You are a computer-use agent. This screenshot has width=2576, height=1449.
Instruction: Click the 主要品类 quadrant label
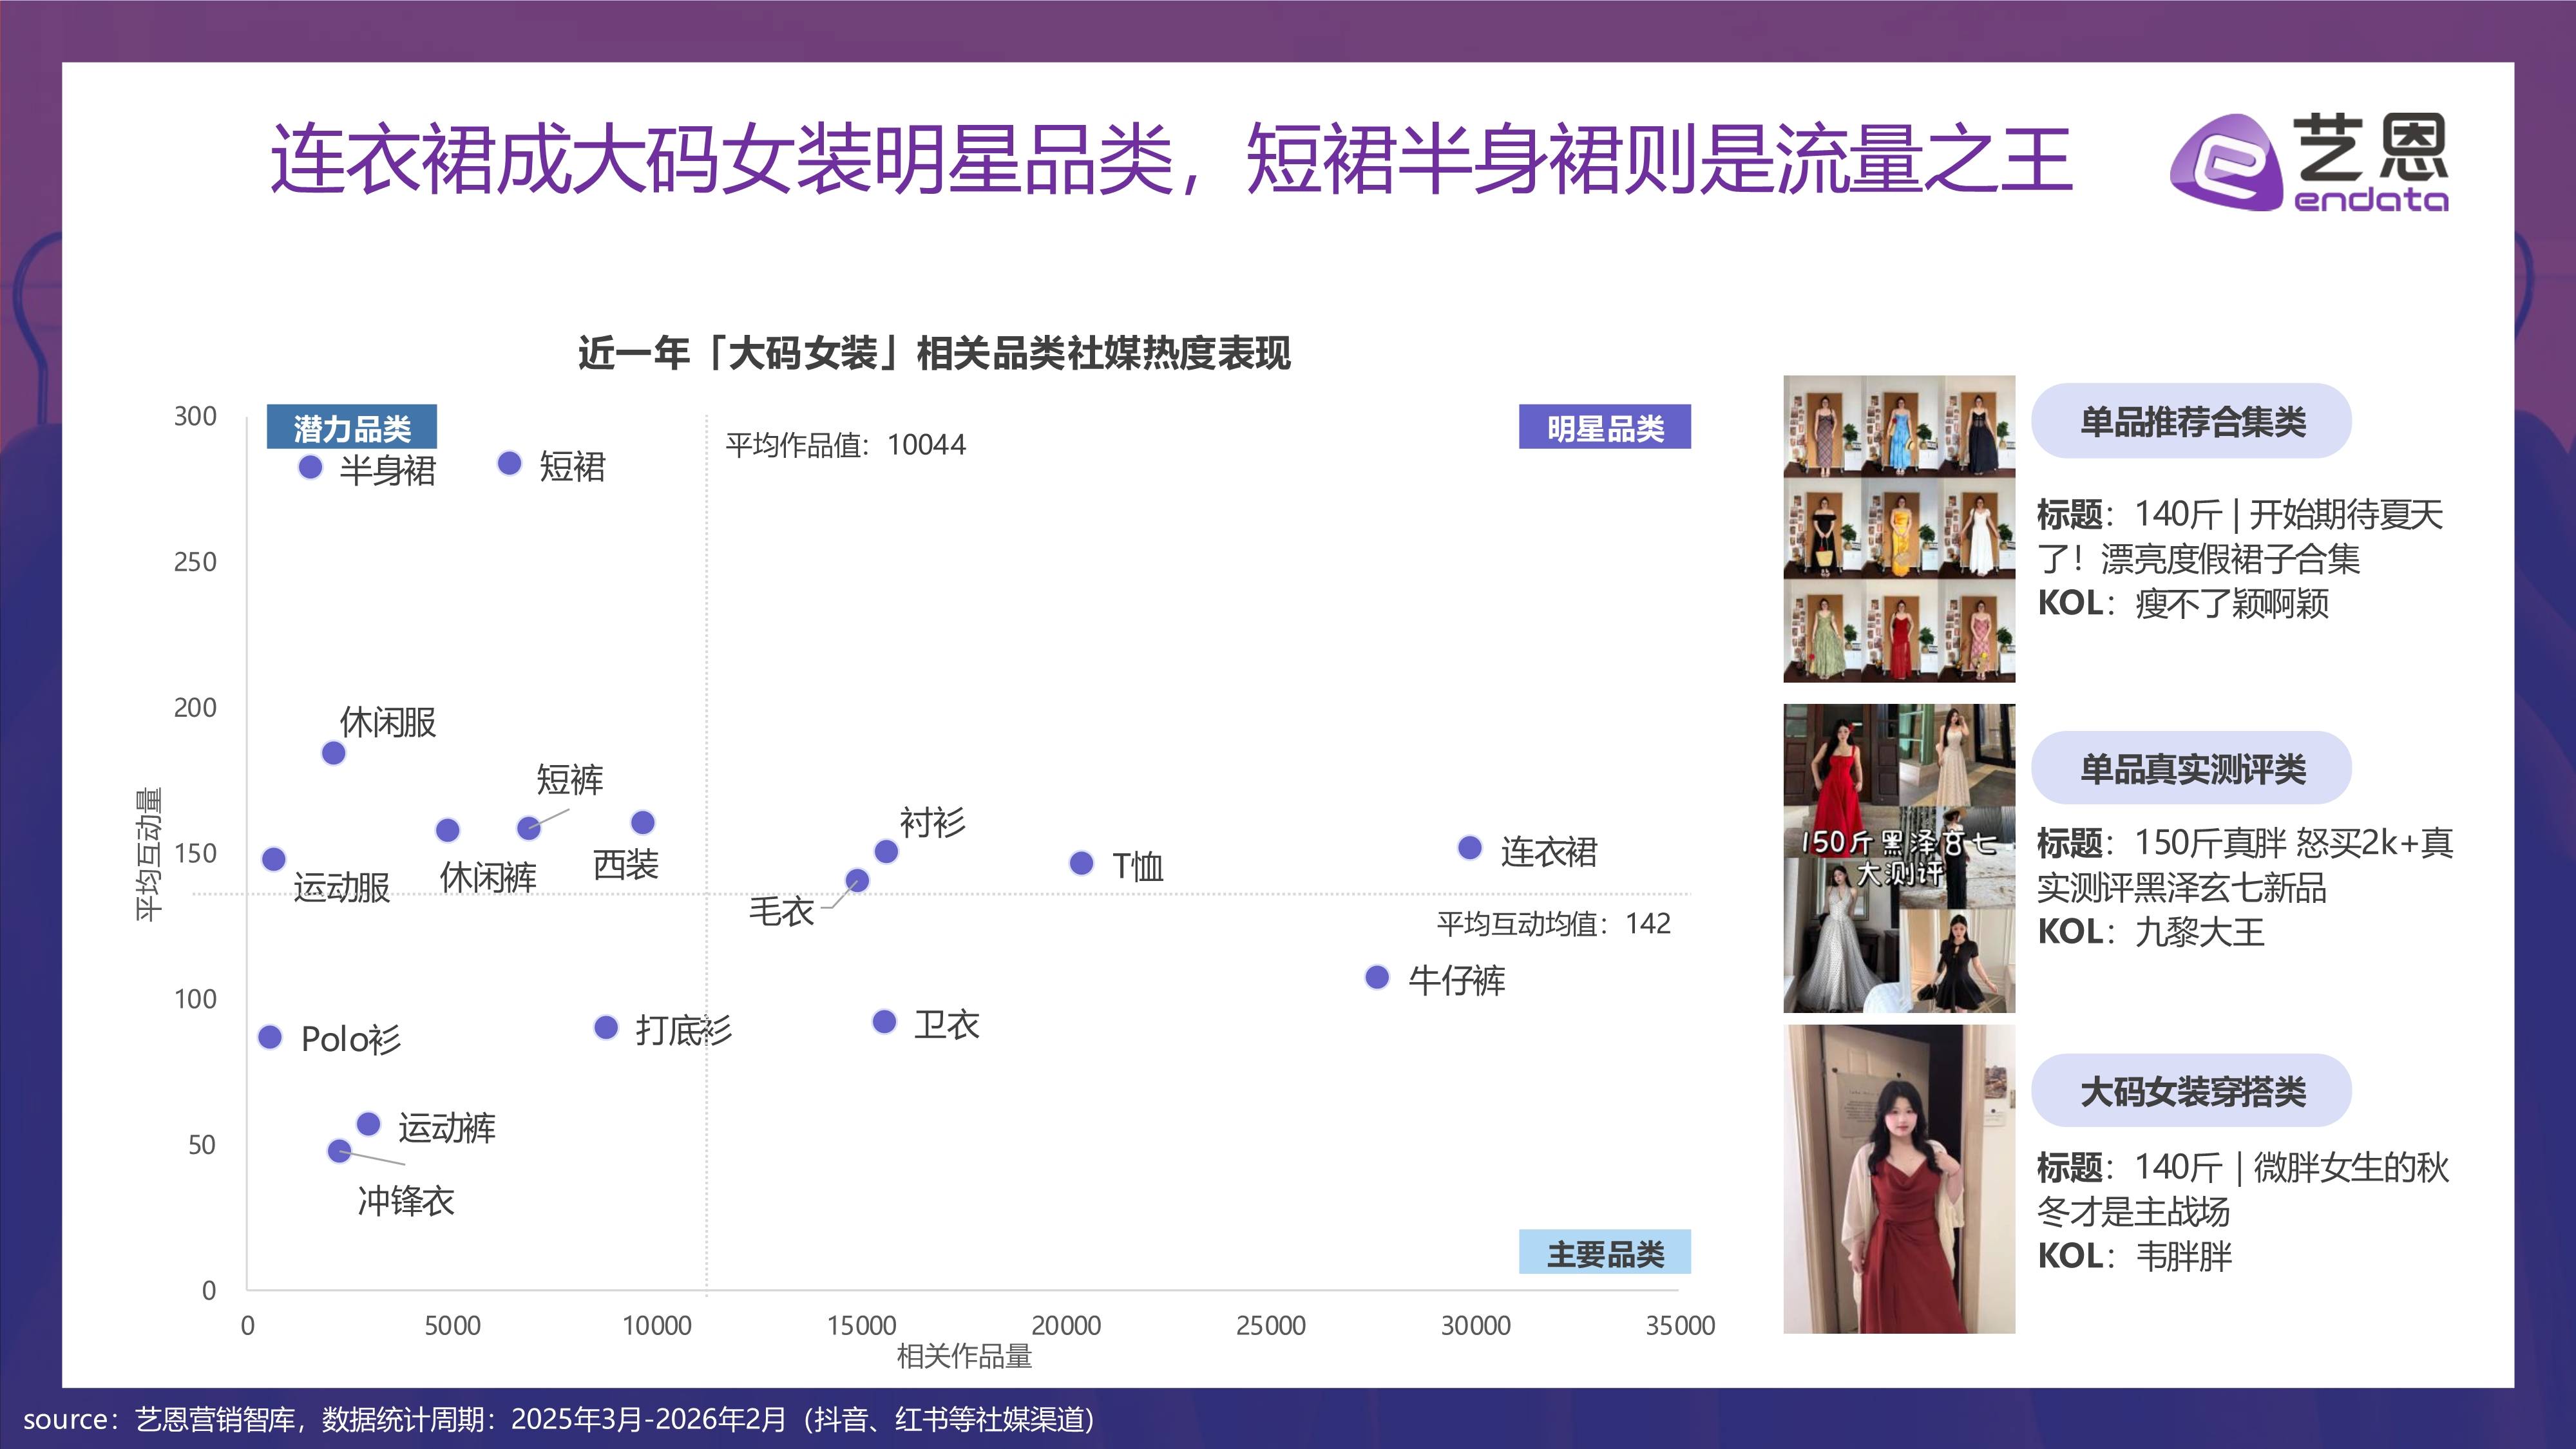tap(1604, 1253)
